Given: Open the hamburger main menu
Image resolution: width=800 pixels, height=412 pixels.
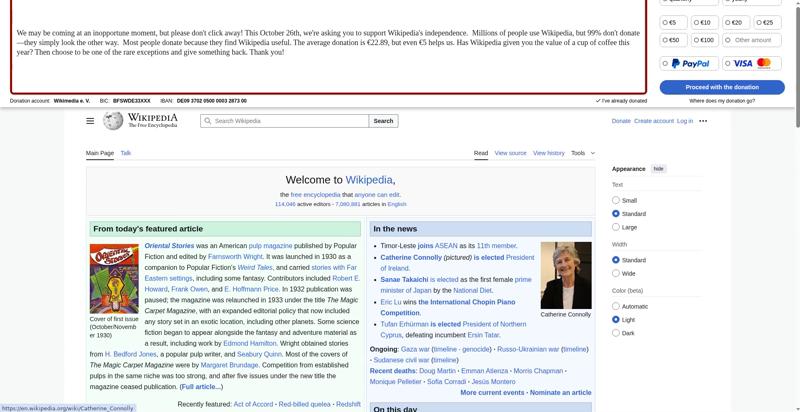Looking at the screenshot, I should coord(90,121).
